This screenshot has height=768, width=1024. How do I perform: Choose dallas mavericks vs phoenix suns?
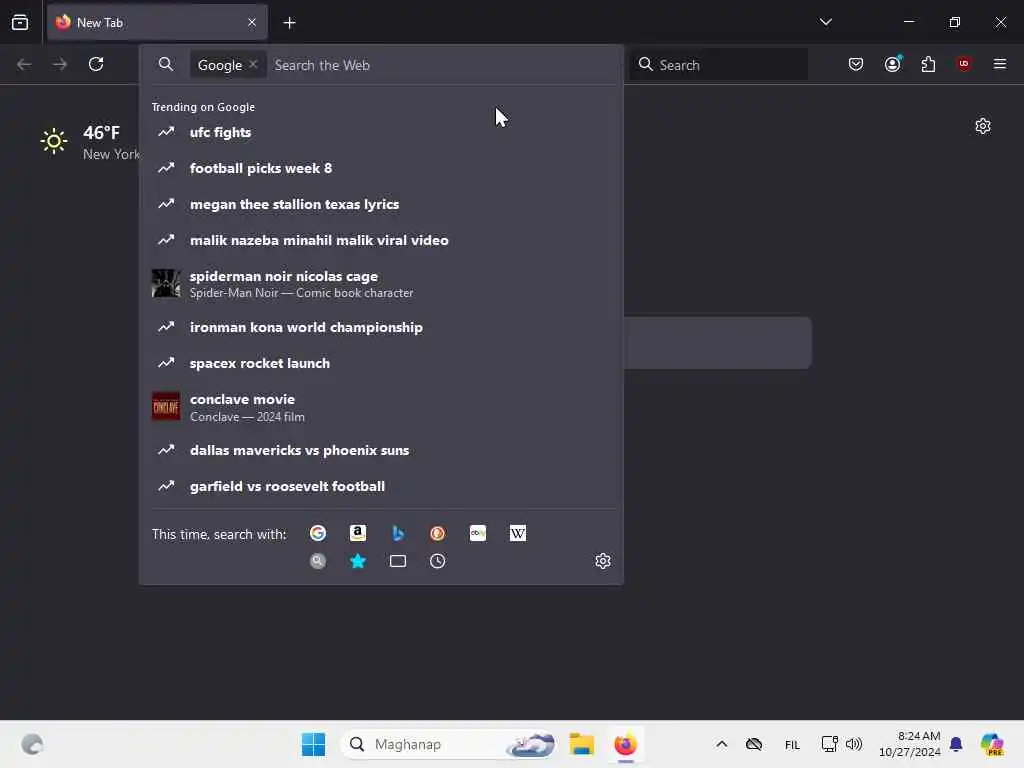381,450
